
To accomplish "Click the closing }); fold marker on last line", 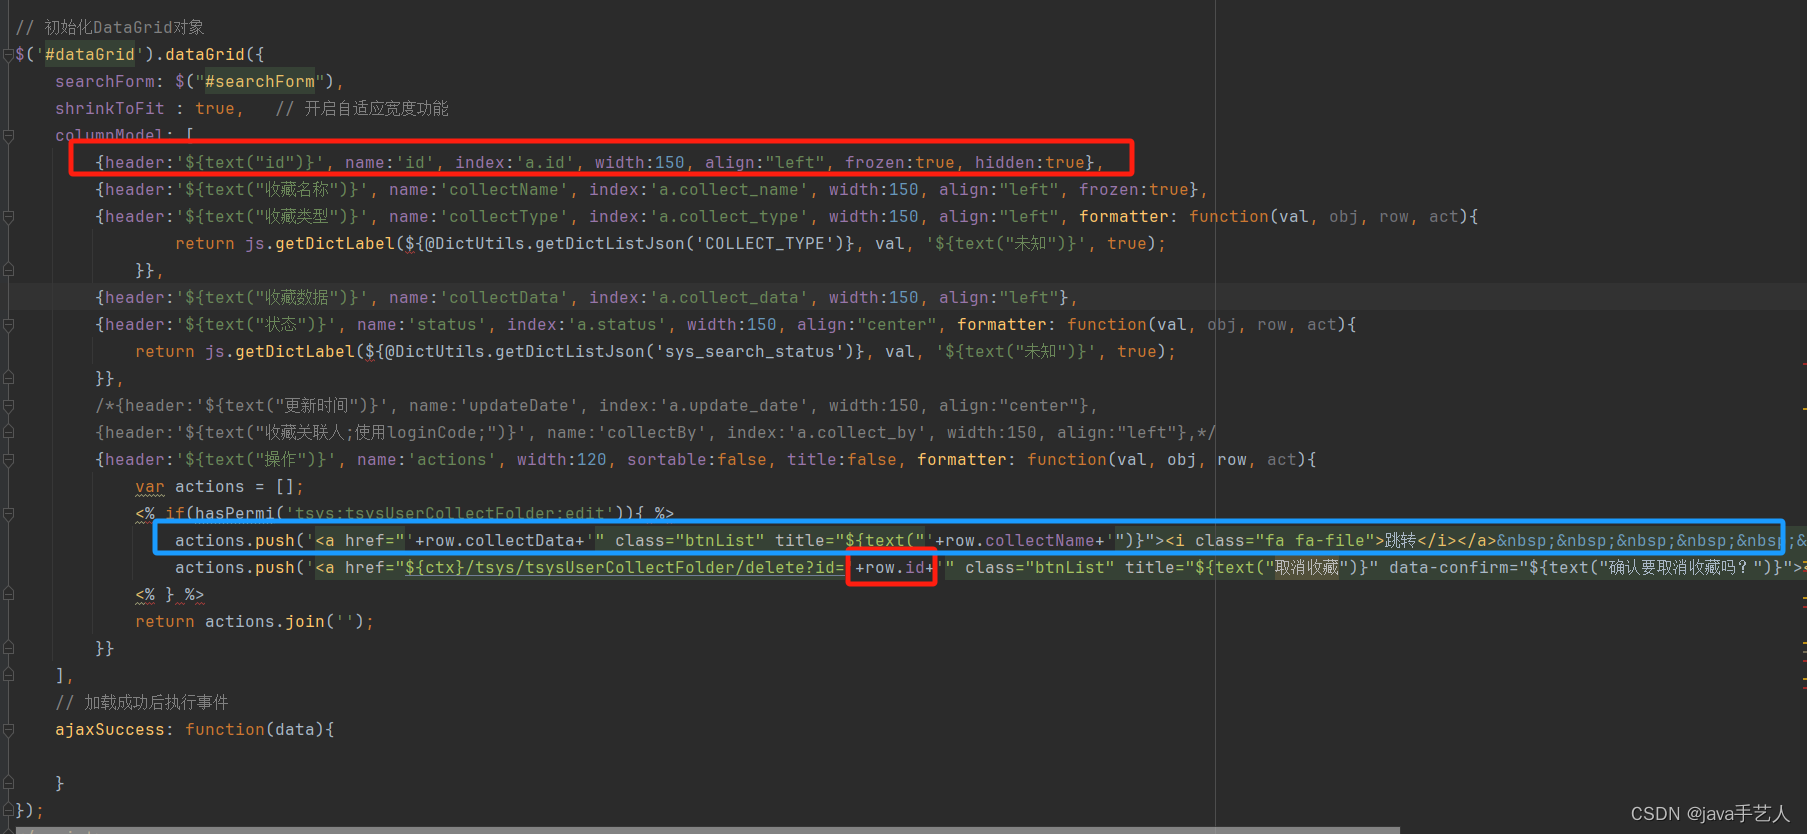I will (8, 811).
